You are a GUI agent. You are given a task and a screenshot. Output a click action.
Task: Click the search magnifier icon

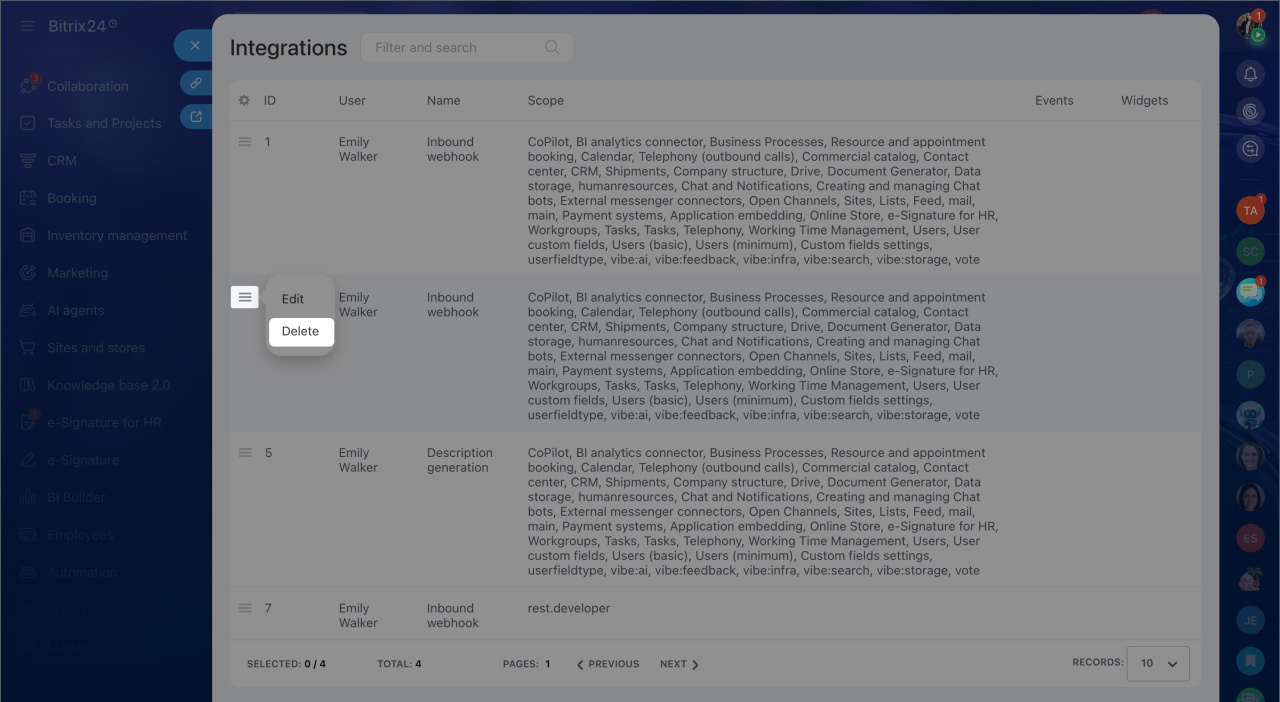coord(552,47)
